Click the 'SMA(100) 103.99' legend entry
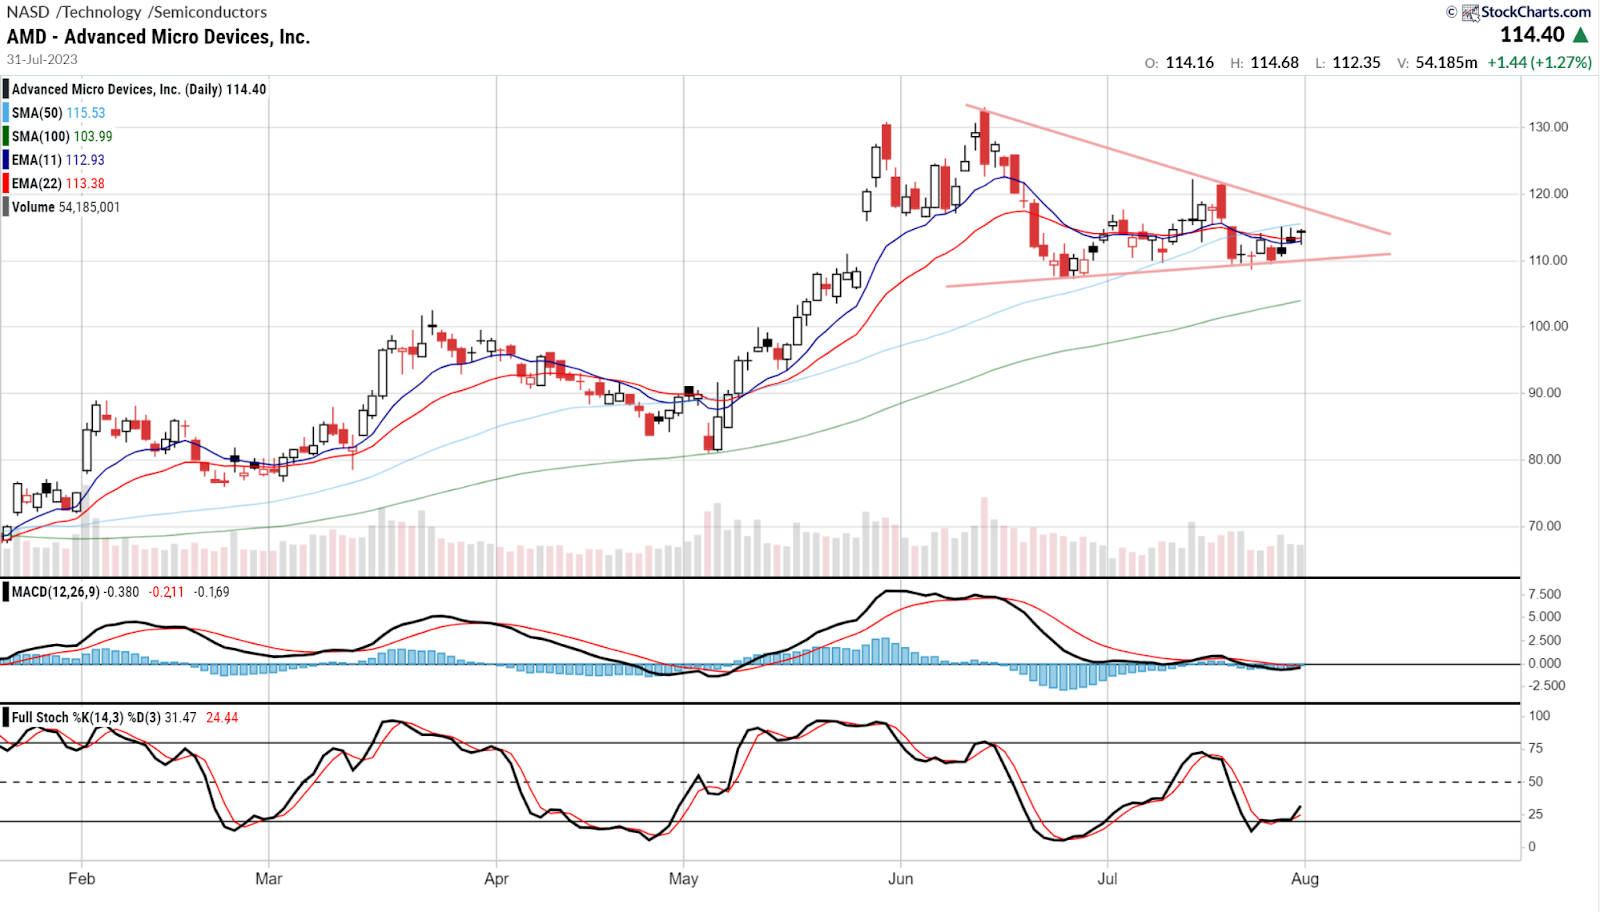 click(x=62, y=136)
